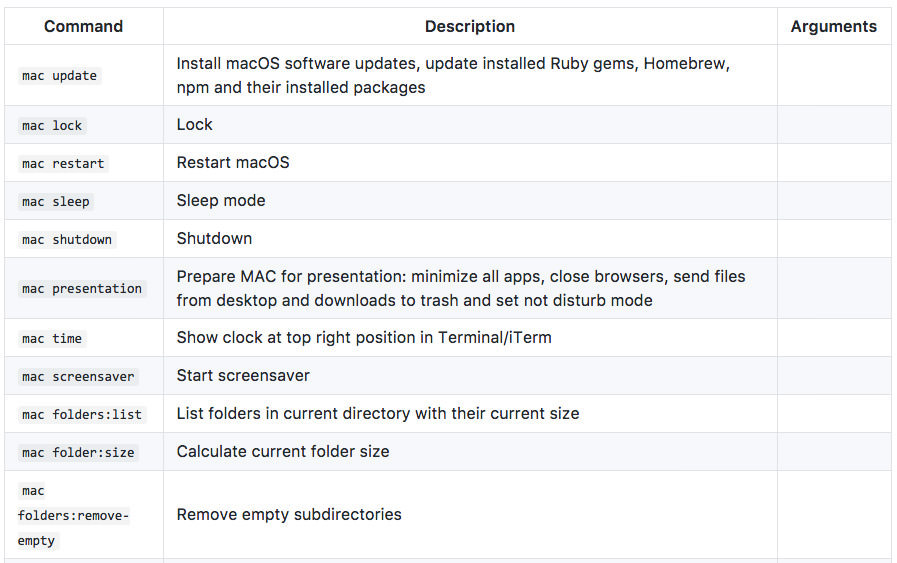Select the 'mac folder:size' command label

pos(78,453)
